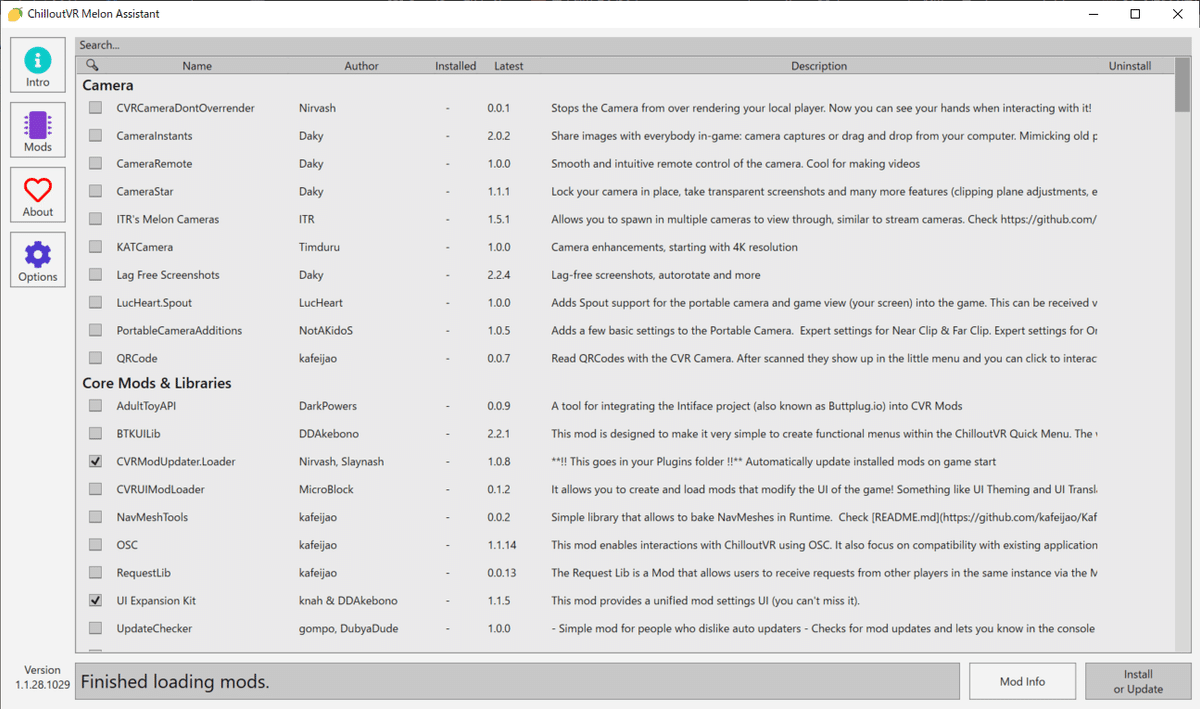Sort by the Name column header
The height and width of the screenshot is (709, 1200).
197,66
